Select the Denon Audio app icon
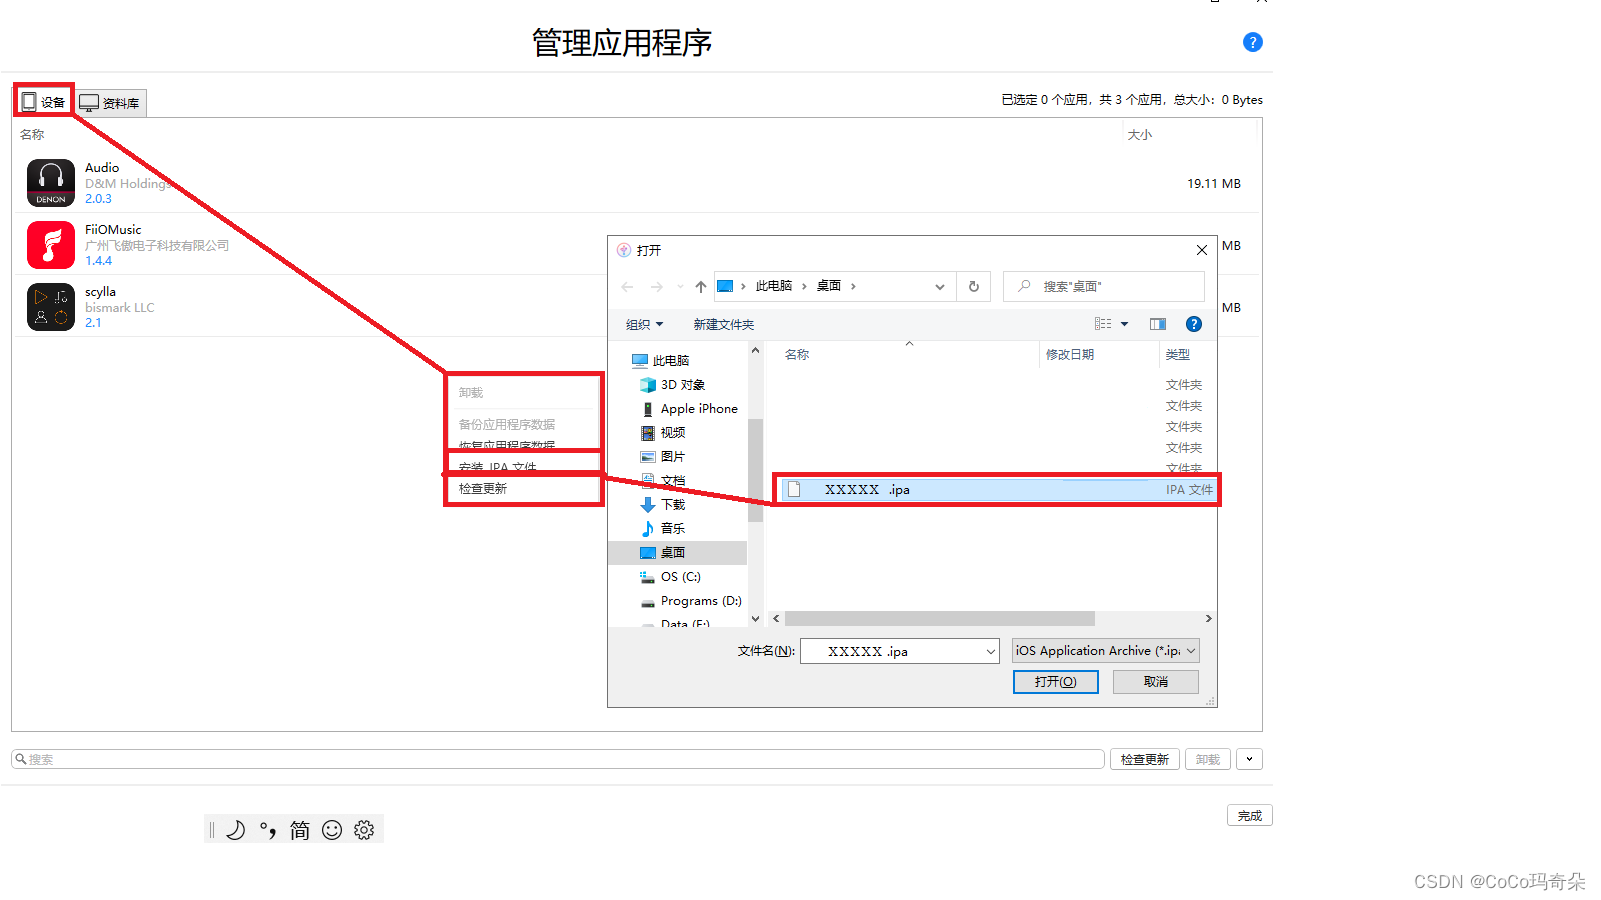 point(51,183)
